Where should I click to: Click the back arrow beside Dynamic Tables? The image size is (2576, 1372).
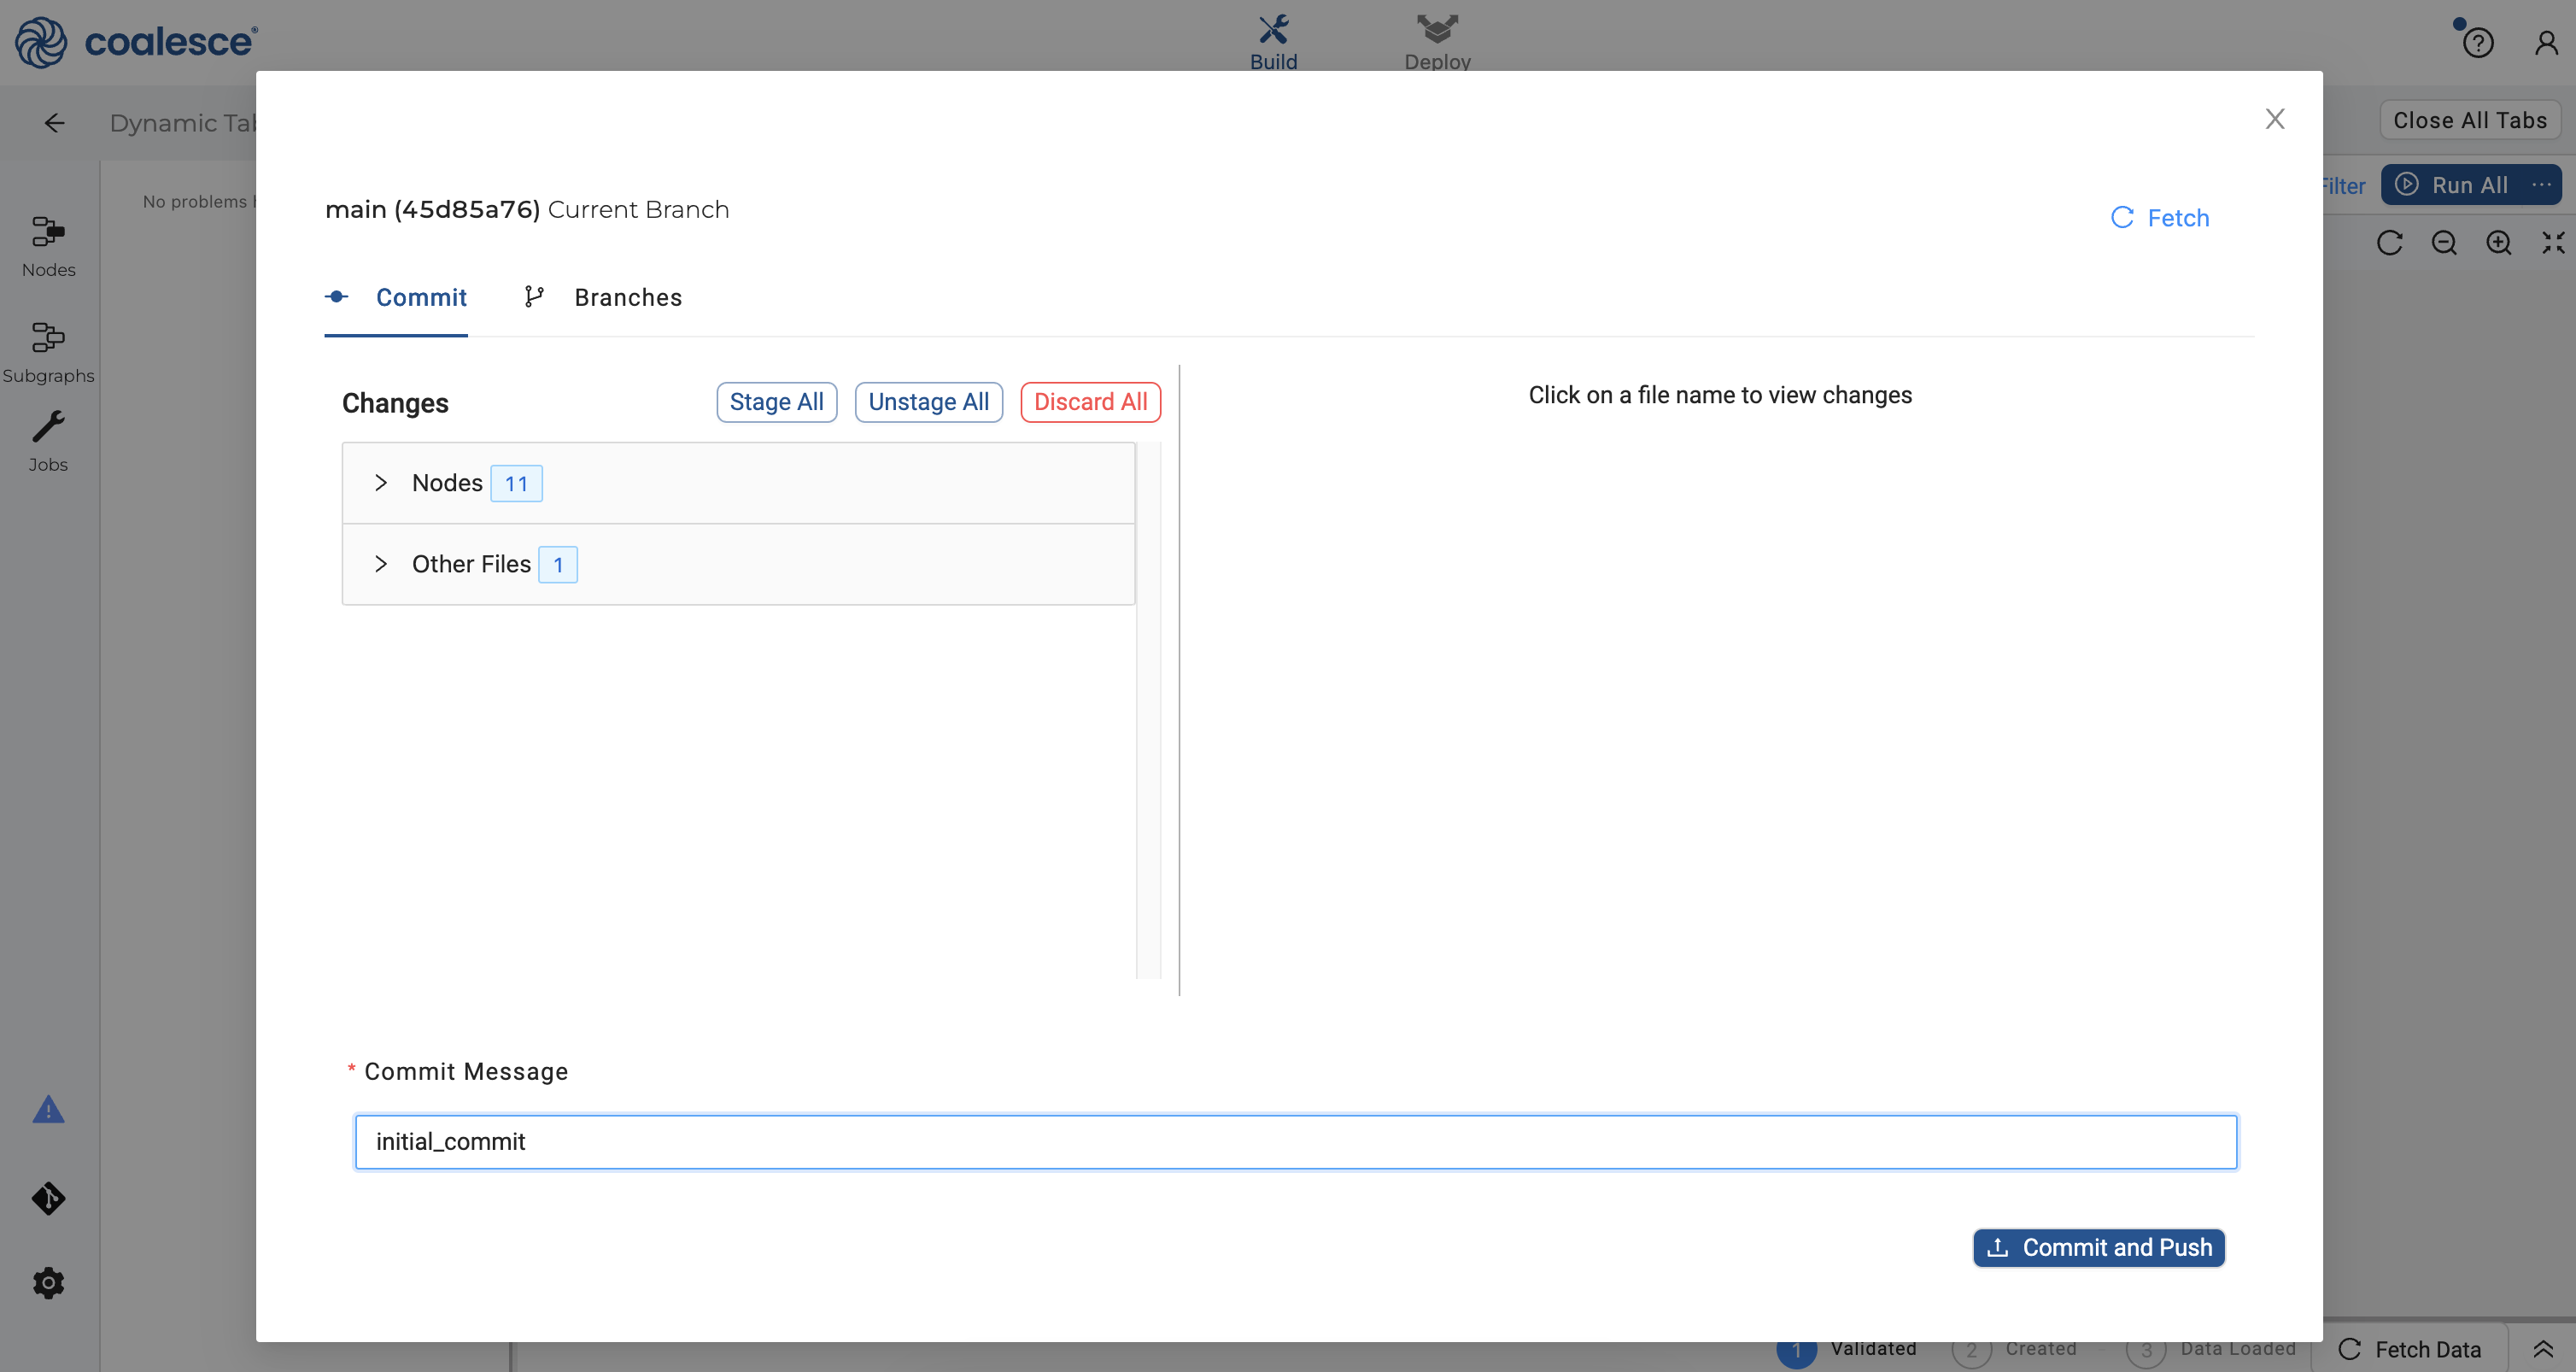click(54, 123)
